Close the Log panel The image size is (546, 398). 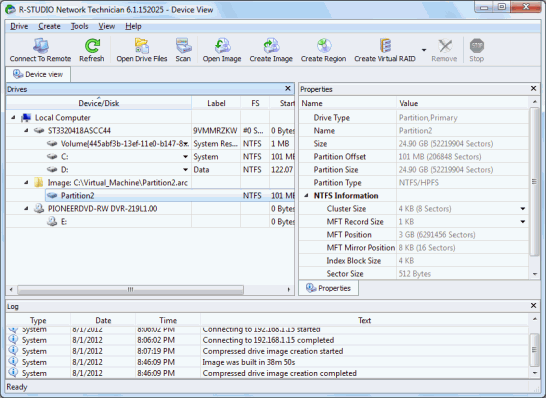tap(533, 305)
